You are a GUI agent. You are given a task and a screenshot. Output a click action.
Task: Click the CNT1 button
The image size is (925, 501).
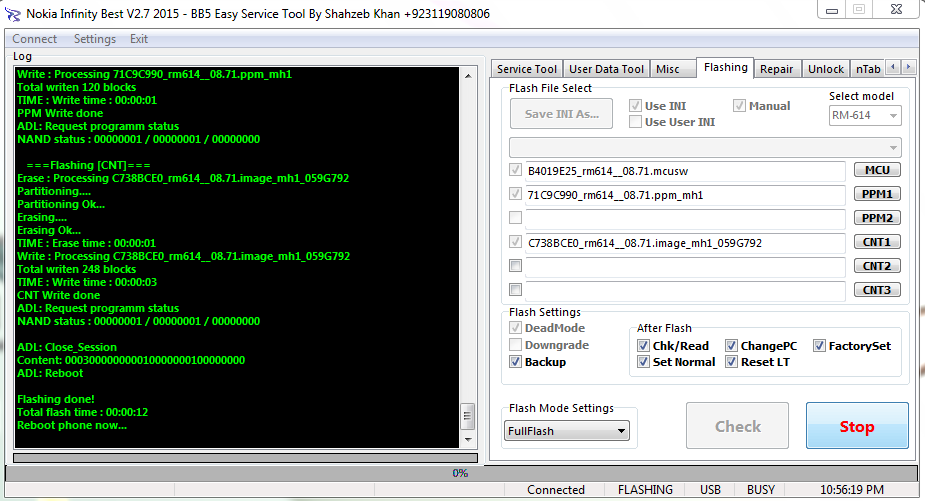click(877, 242)
